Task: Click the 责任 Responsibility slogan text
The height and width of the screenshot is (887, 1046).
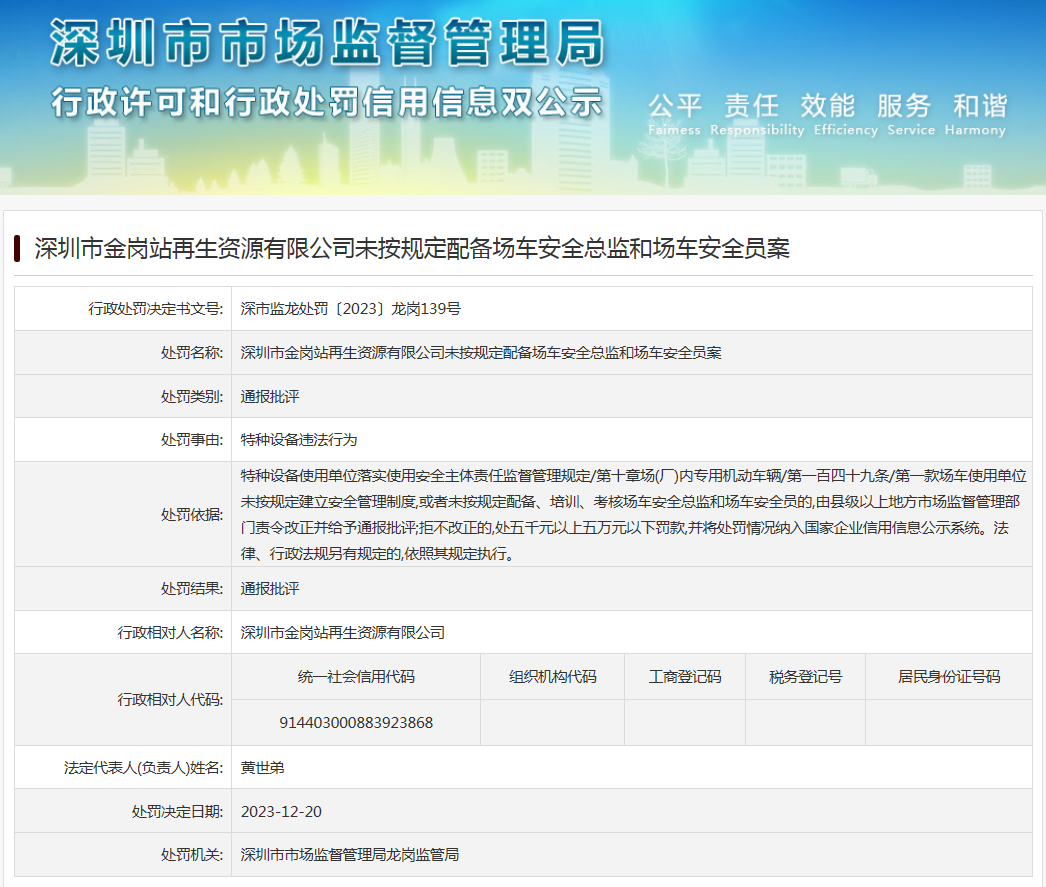Action: [756, 115]
